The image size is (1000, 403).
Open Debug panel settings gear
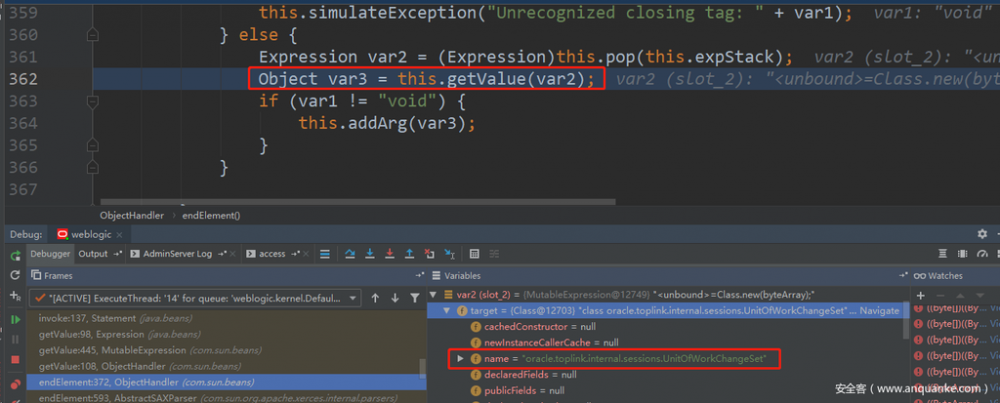coord(983,234)
